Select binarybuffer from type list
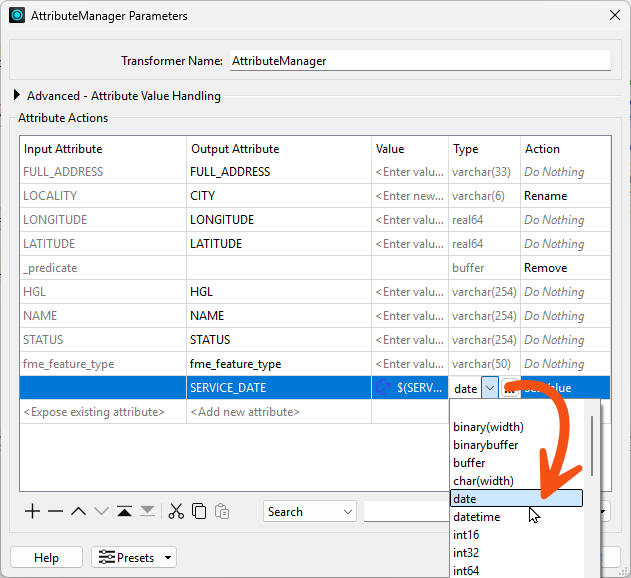This screenshot has height=578, width=631. [x=516, y=445]
